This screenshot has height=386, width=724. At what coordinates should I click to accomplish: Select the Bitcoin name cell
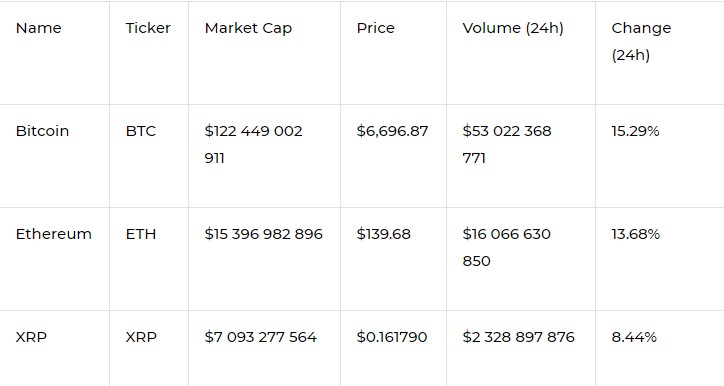click(42, 131)
